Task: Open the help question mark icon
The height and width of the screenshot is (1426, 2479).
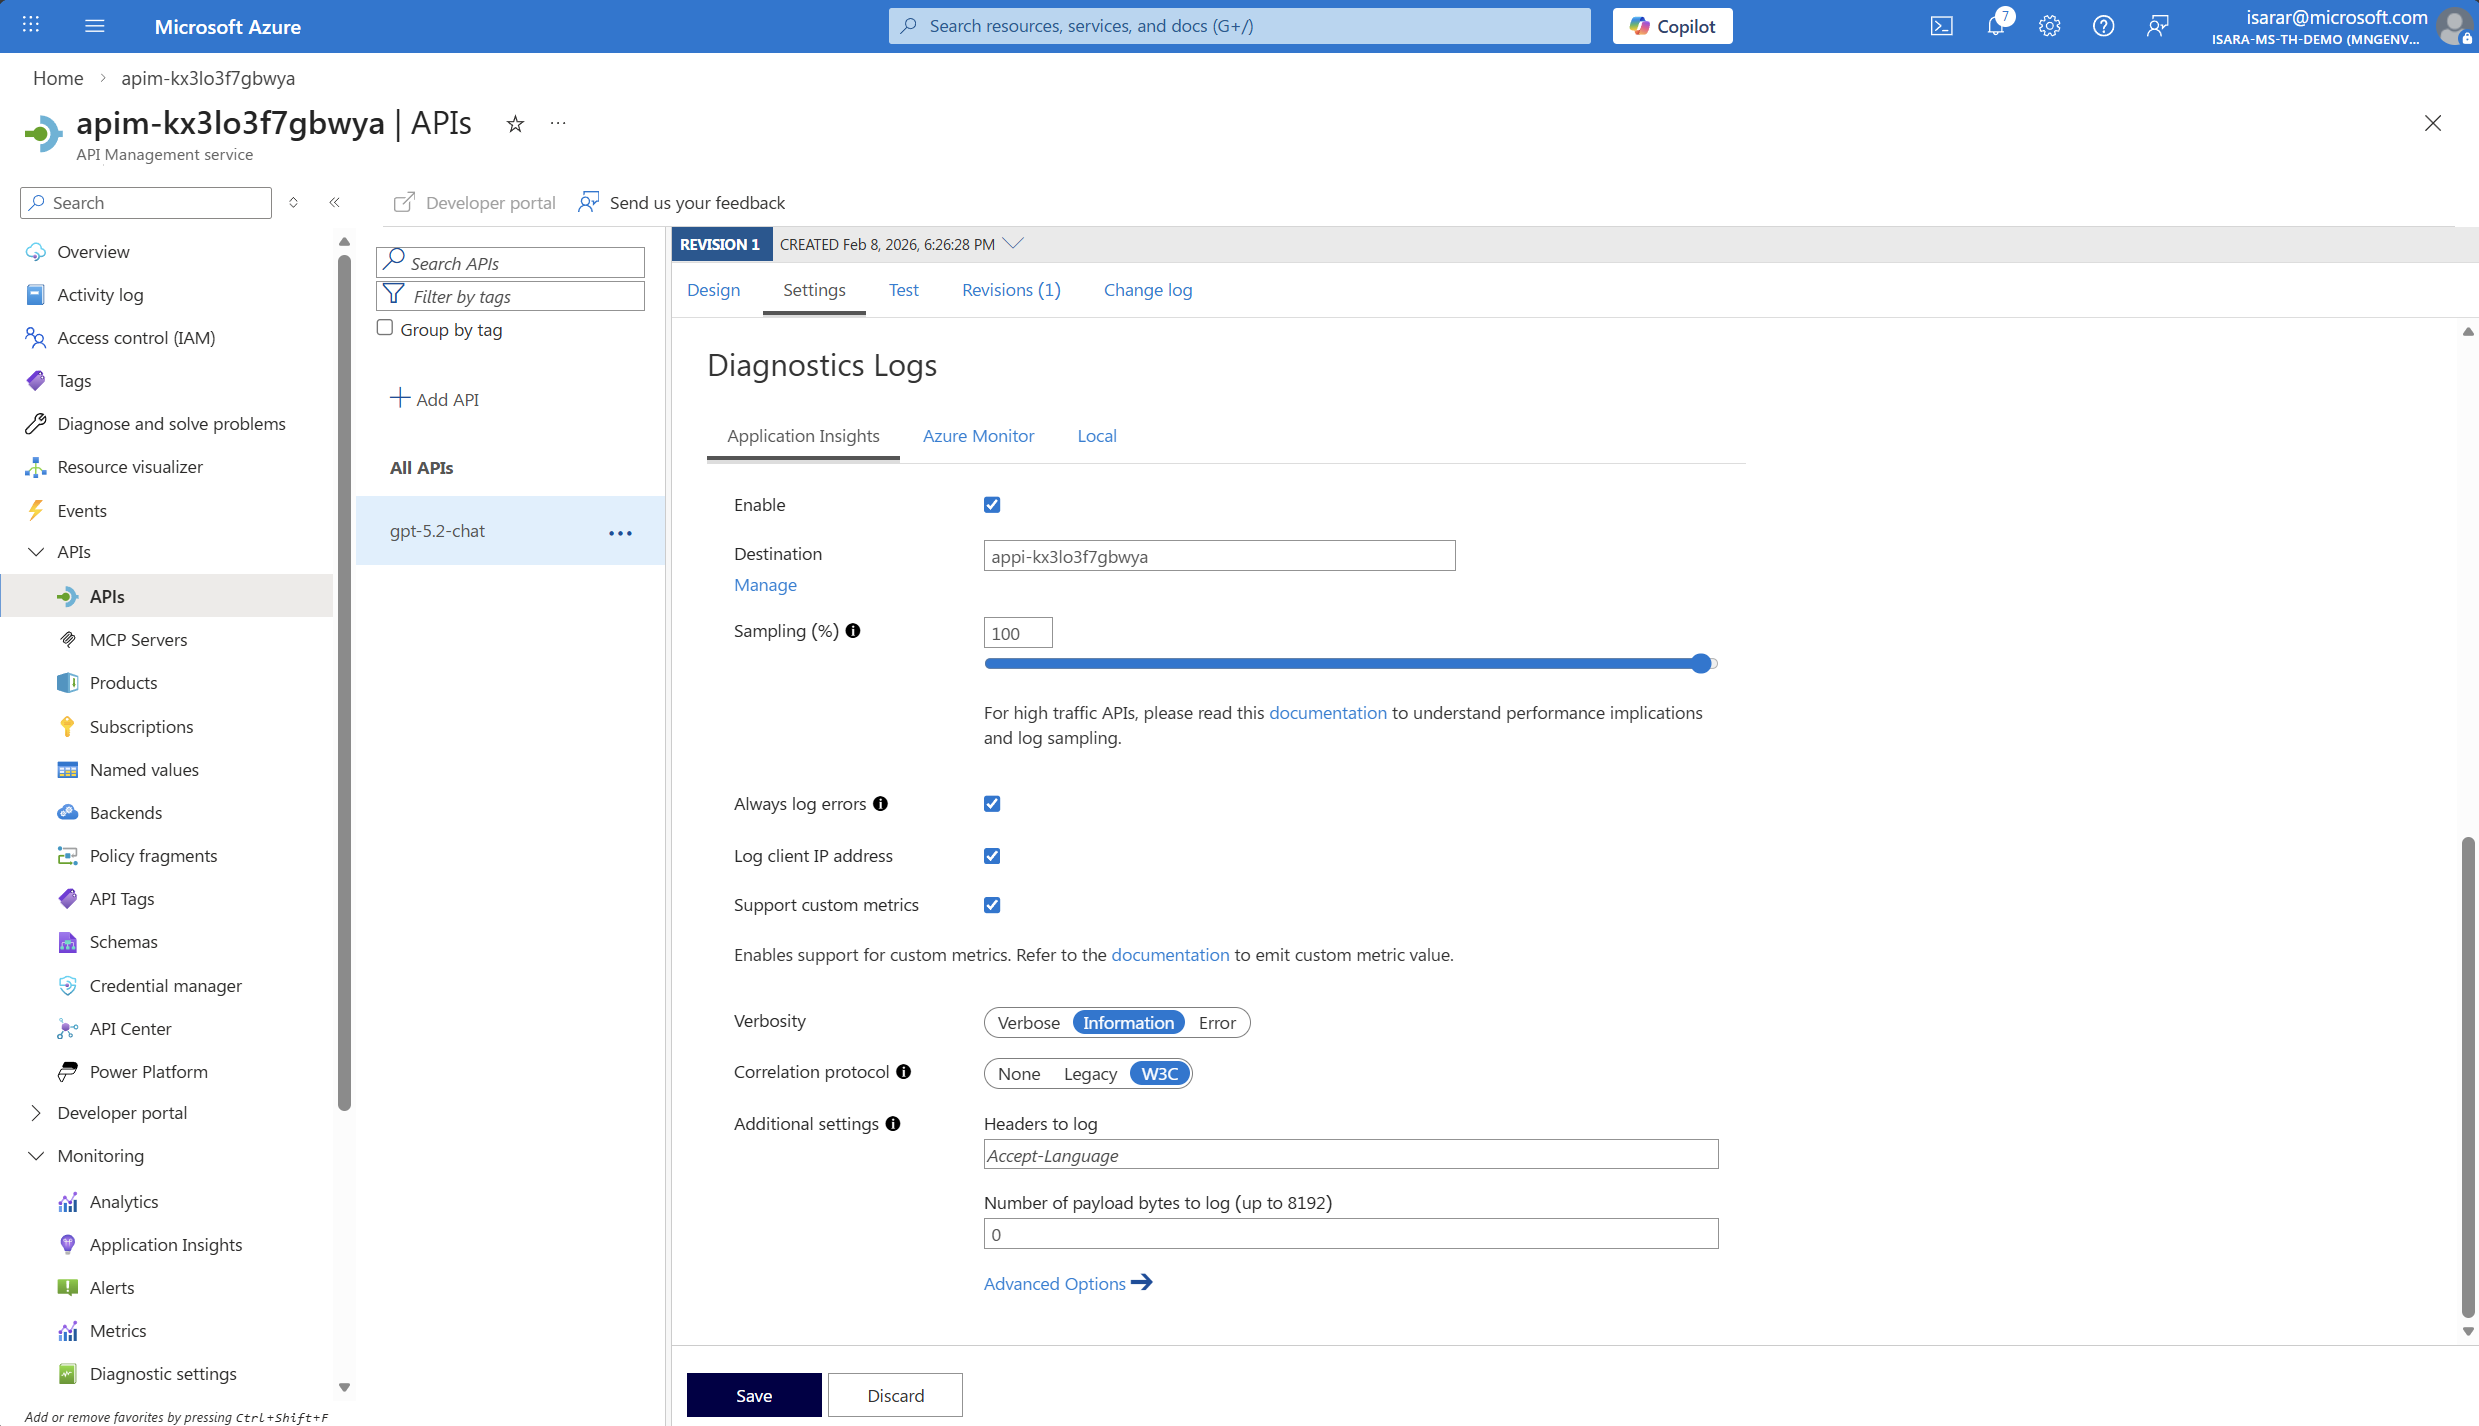Action: pos(2103,26)
